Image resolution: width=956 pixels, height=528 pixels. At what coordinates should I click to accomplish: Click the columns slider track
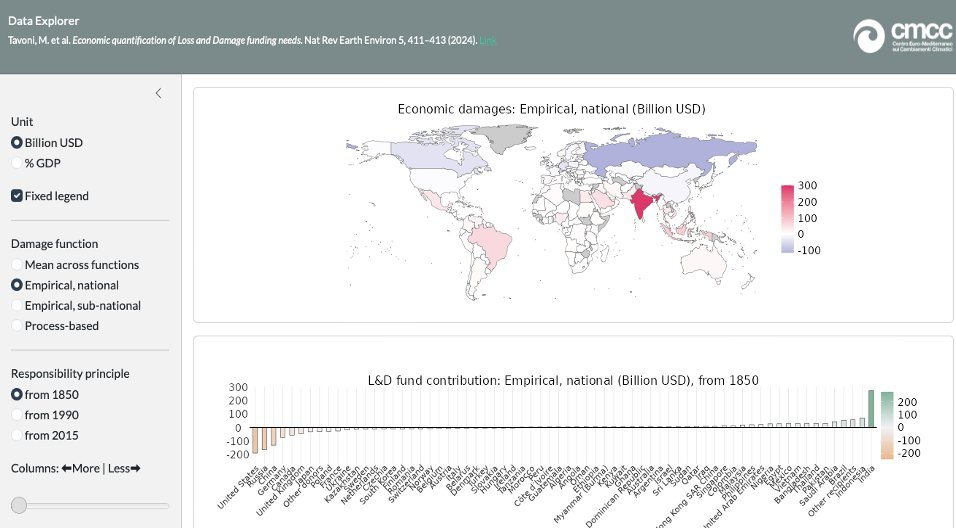(90, 505)
